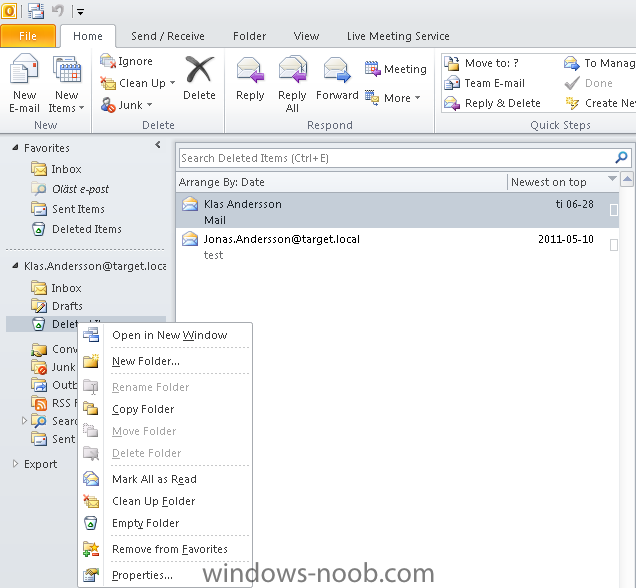Click the Undo quick access icon
The image size is (636, 588).
pyautogui.click(x=58, y=11)
